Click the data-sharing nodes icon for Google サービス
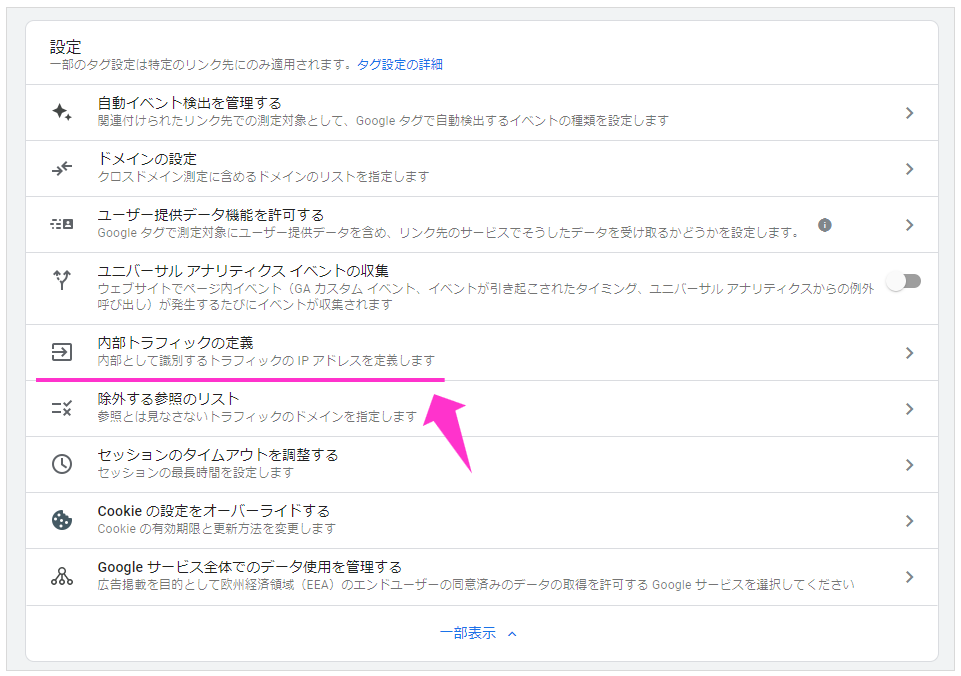This screenshot has height=676, width=961. pyautogui.click(x=62, y=577)
